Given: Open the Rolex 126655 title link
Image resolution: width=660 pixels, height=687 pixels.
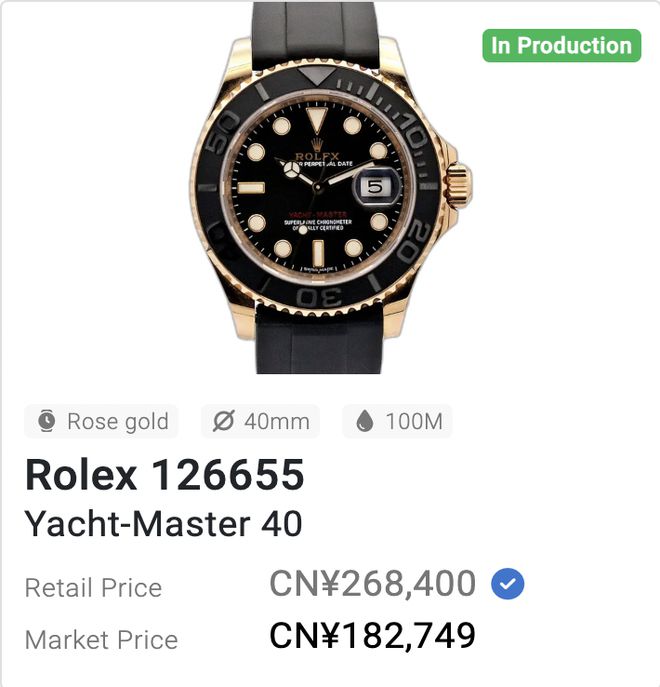Looking at the screenshot, I should coord(164,476).
